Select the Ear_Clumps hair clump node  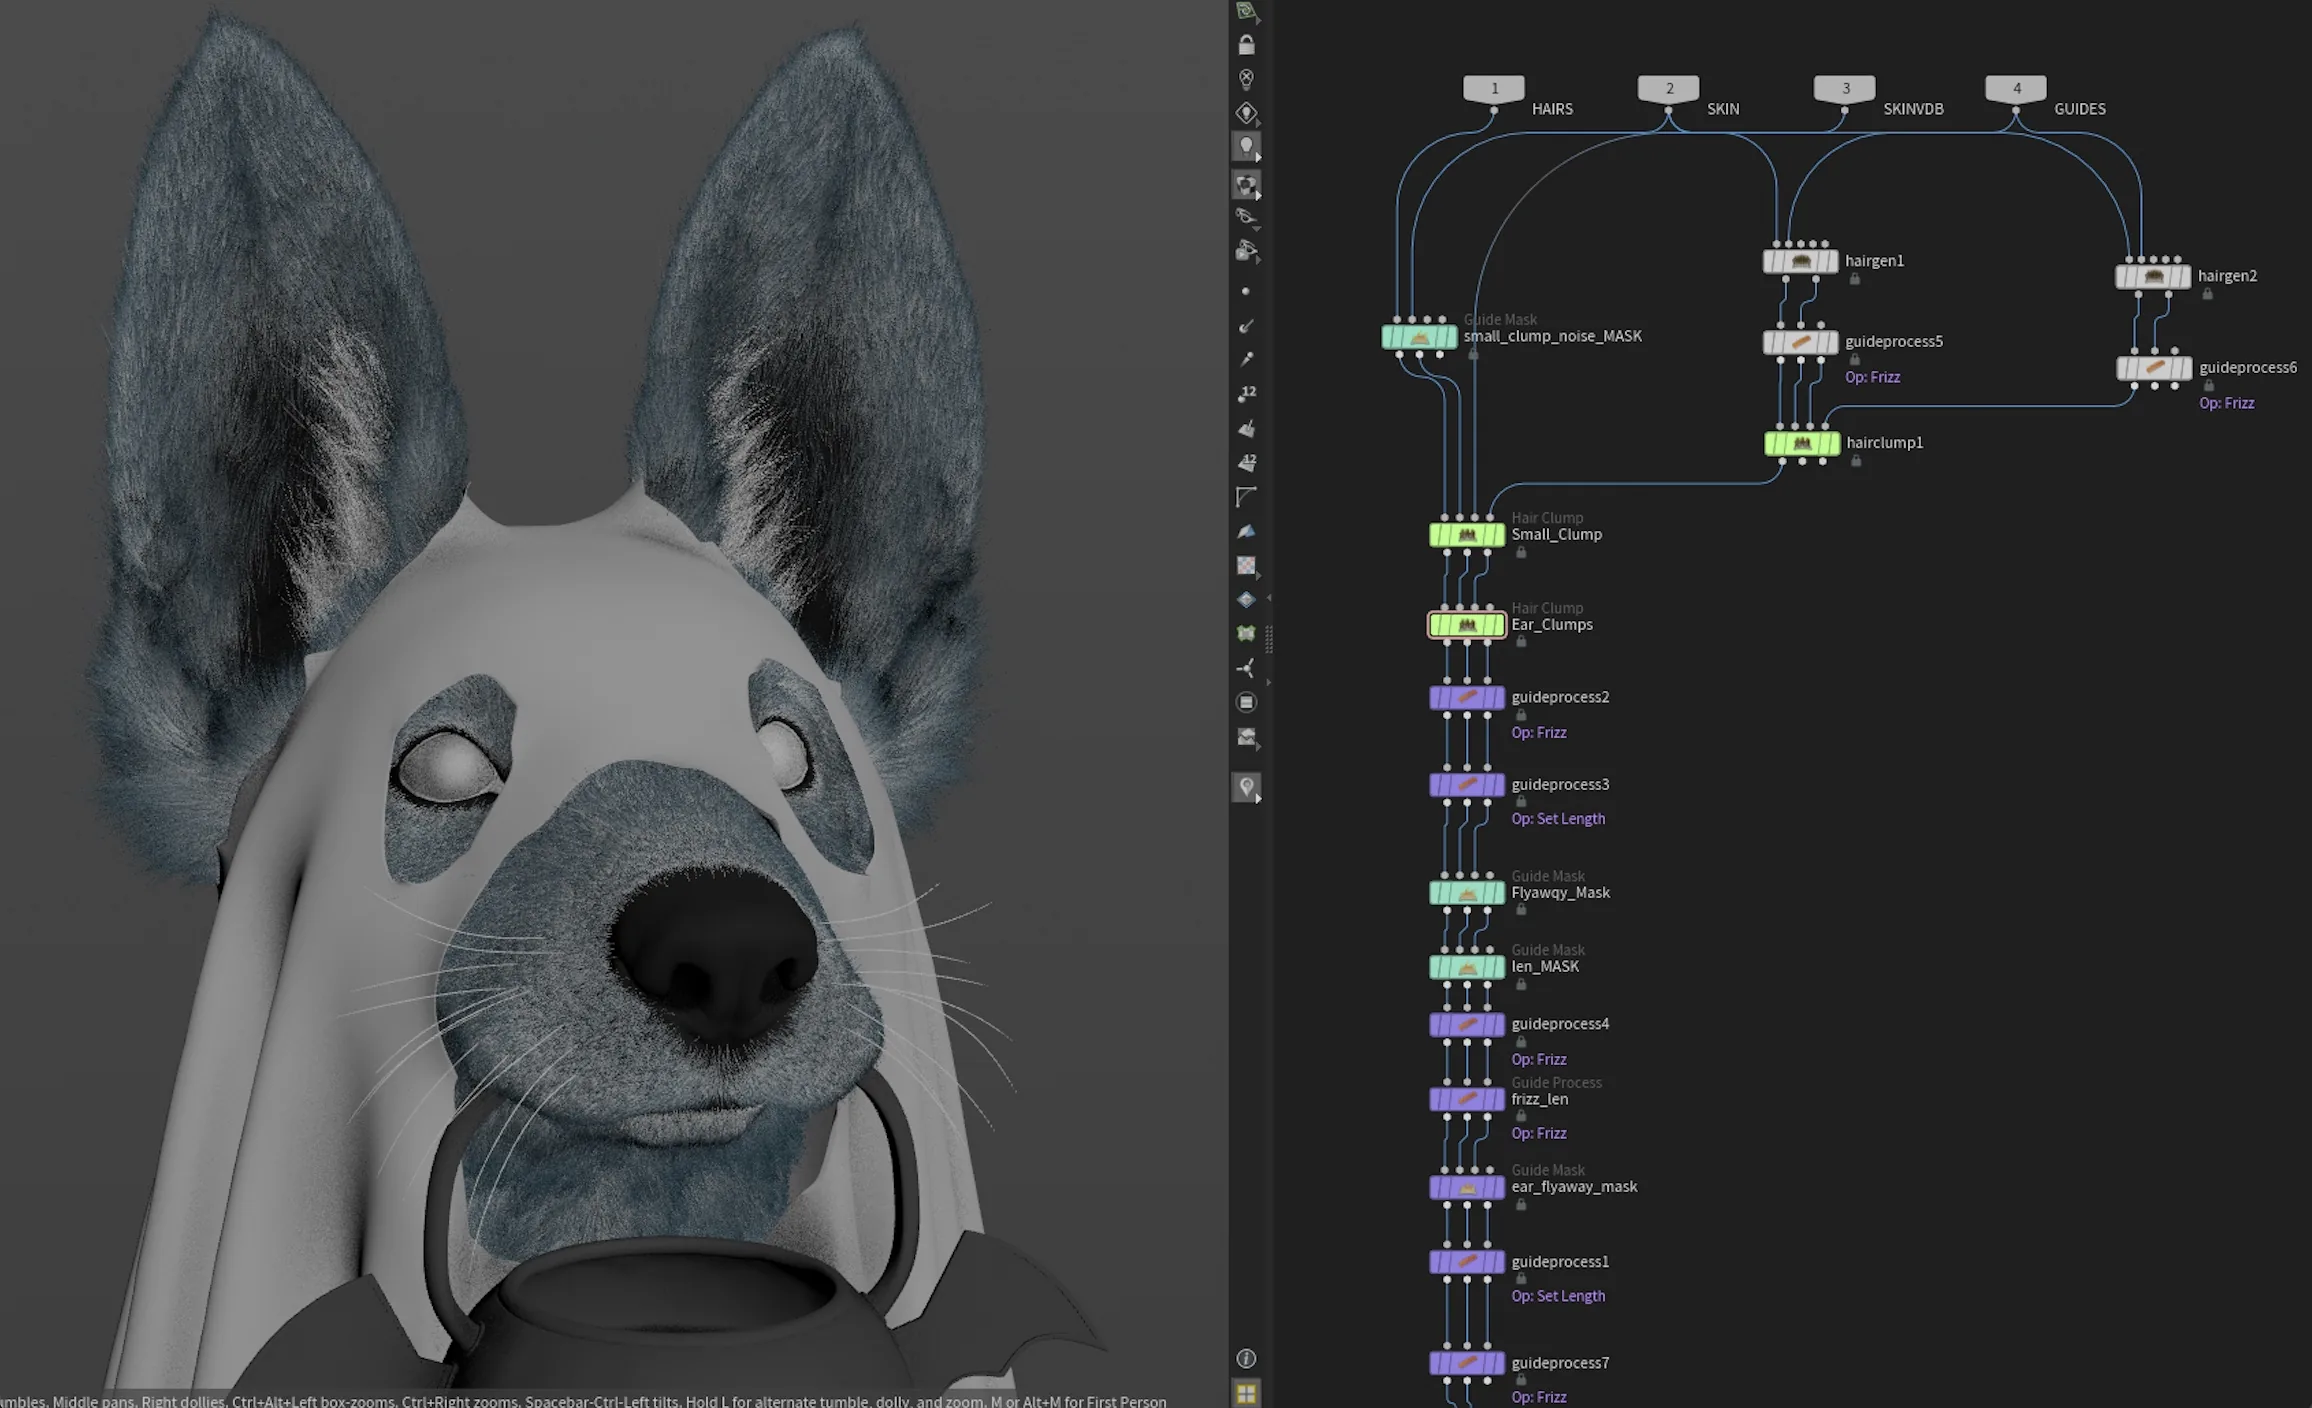click(x=1467, y=625)
